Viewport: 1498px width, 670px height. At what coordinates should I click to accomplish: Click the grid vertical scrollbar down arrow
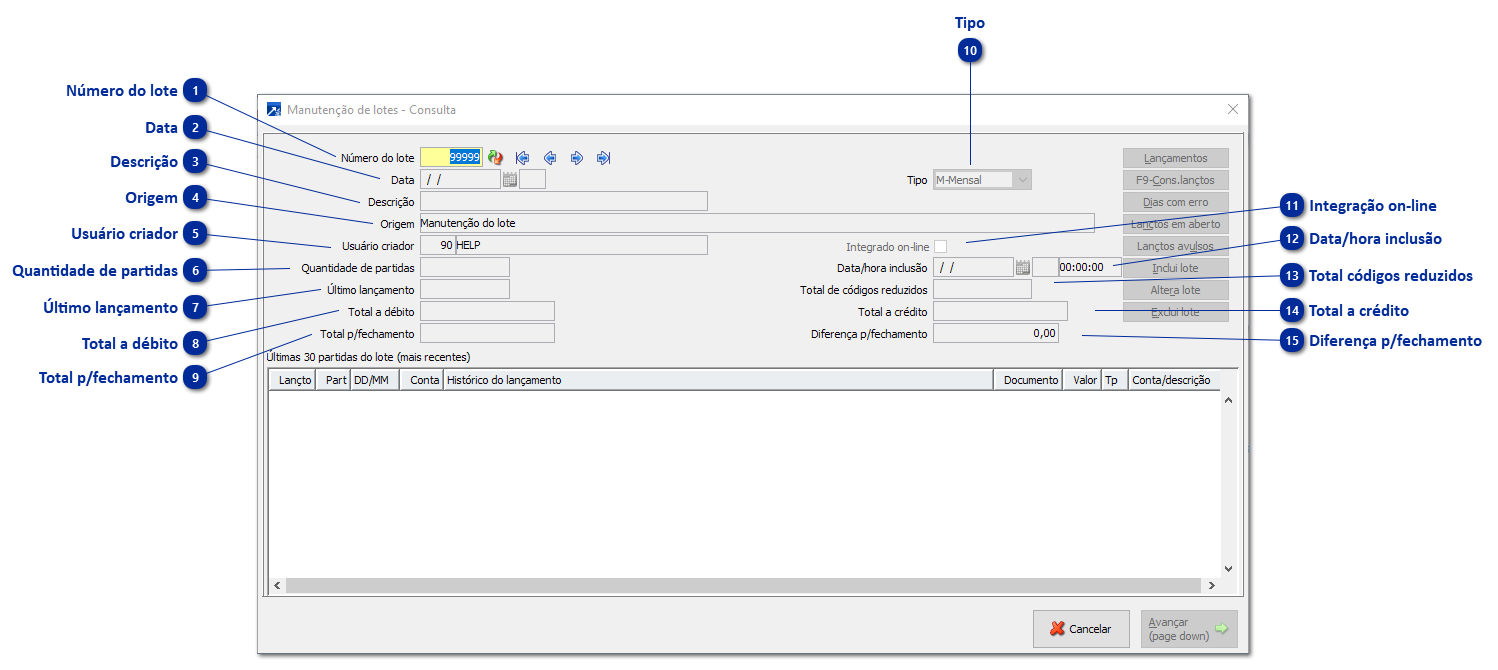tap(1229, 568)
